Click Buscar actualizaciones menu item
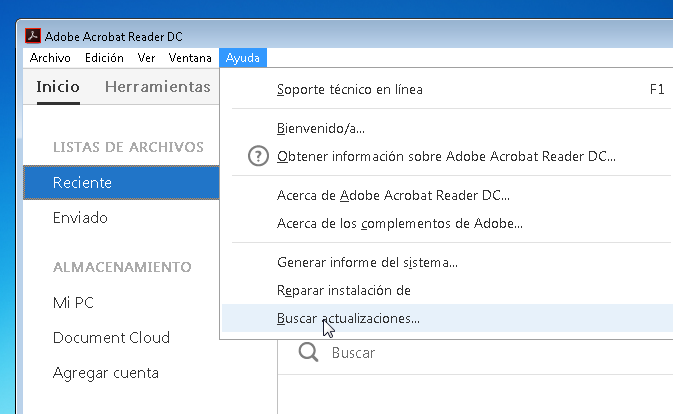673x414 pixels. 348,318
